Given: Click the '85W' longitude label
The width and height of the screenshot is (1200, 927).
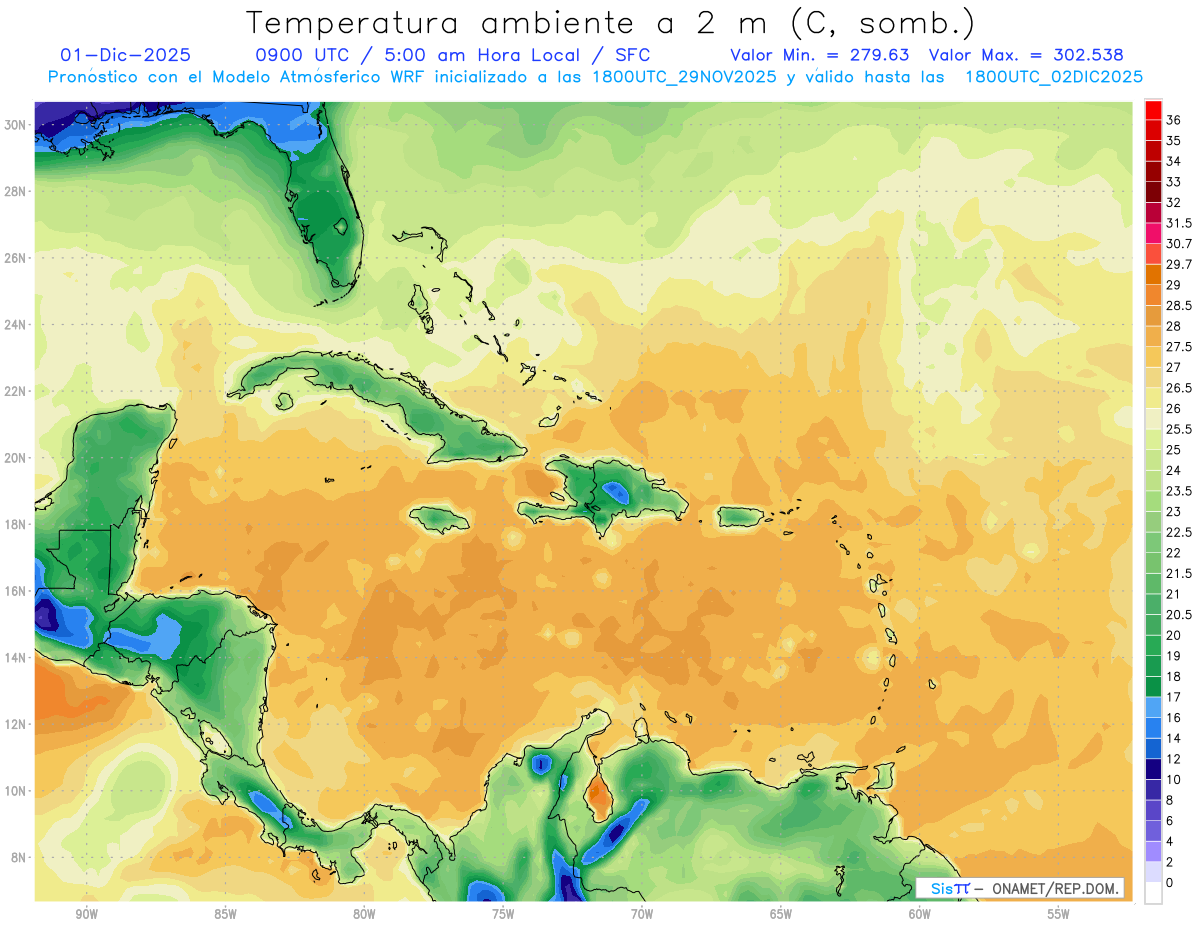Looking at the screenshot, I should tap(225, 914).
